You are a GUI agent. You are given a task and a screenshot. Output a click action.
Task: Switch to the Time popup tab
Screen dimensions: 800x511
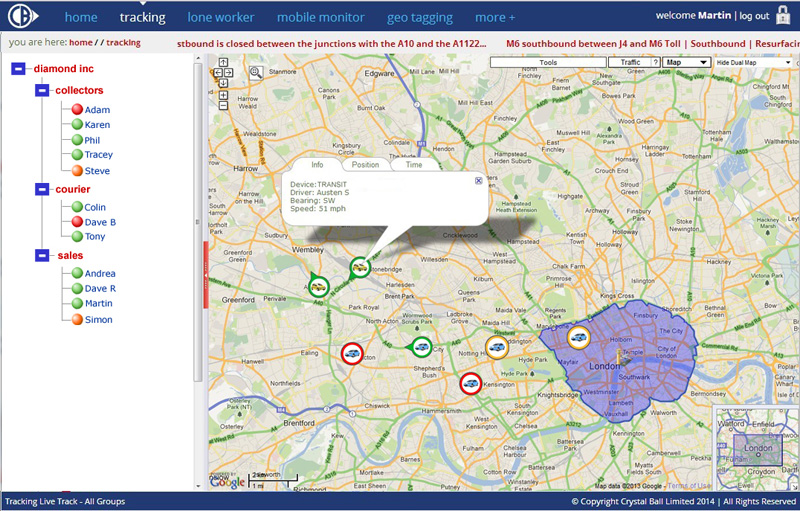tap(414, 165)
